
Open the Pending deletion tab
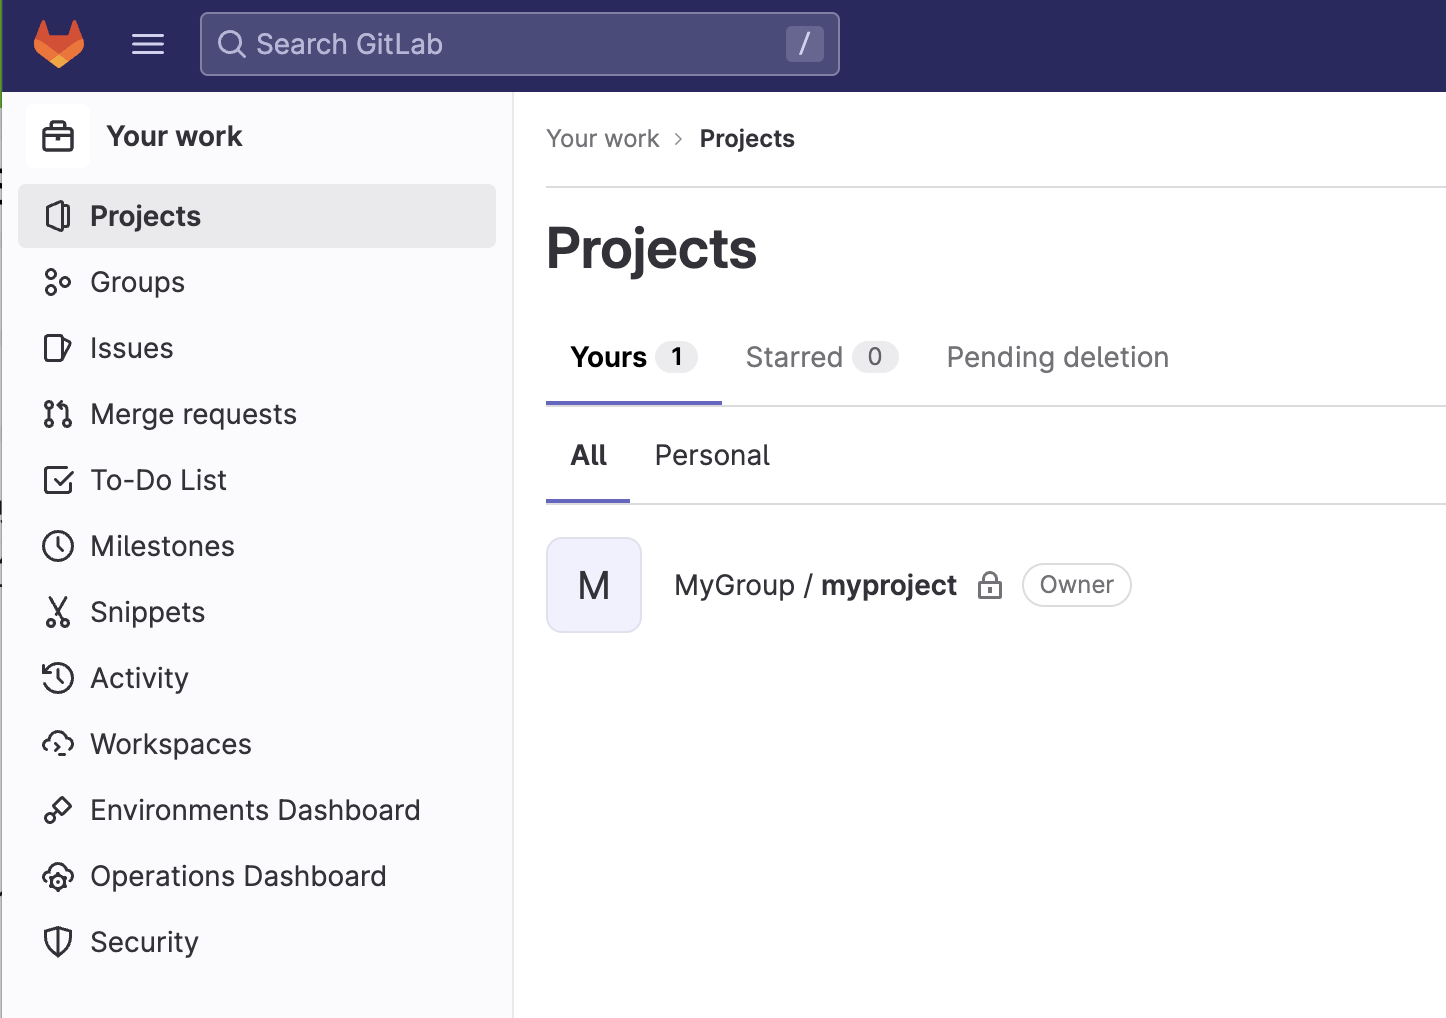(1057, 357)
